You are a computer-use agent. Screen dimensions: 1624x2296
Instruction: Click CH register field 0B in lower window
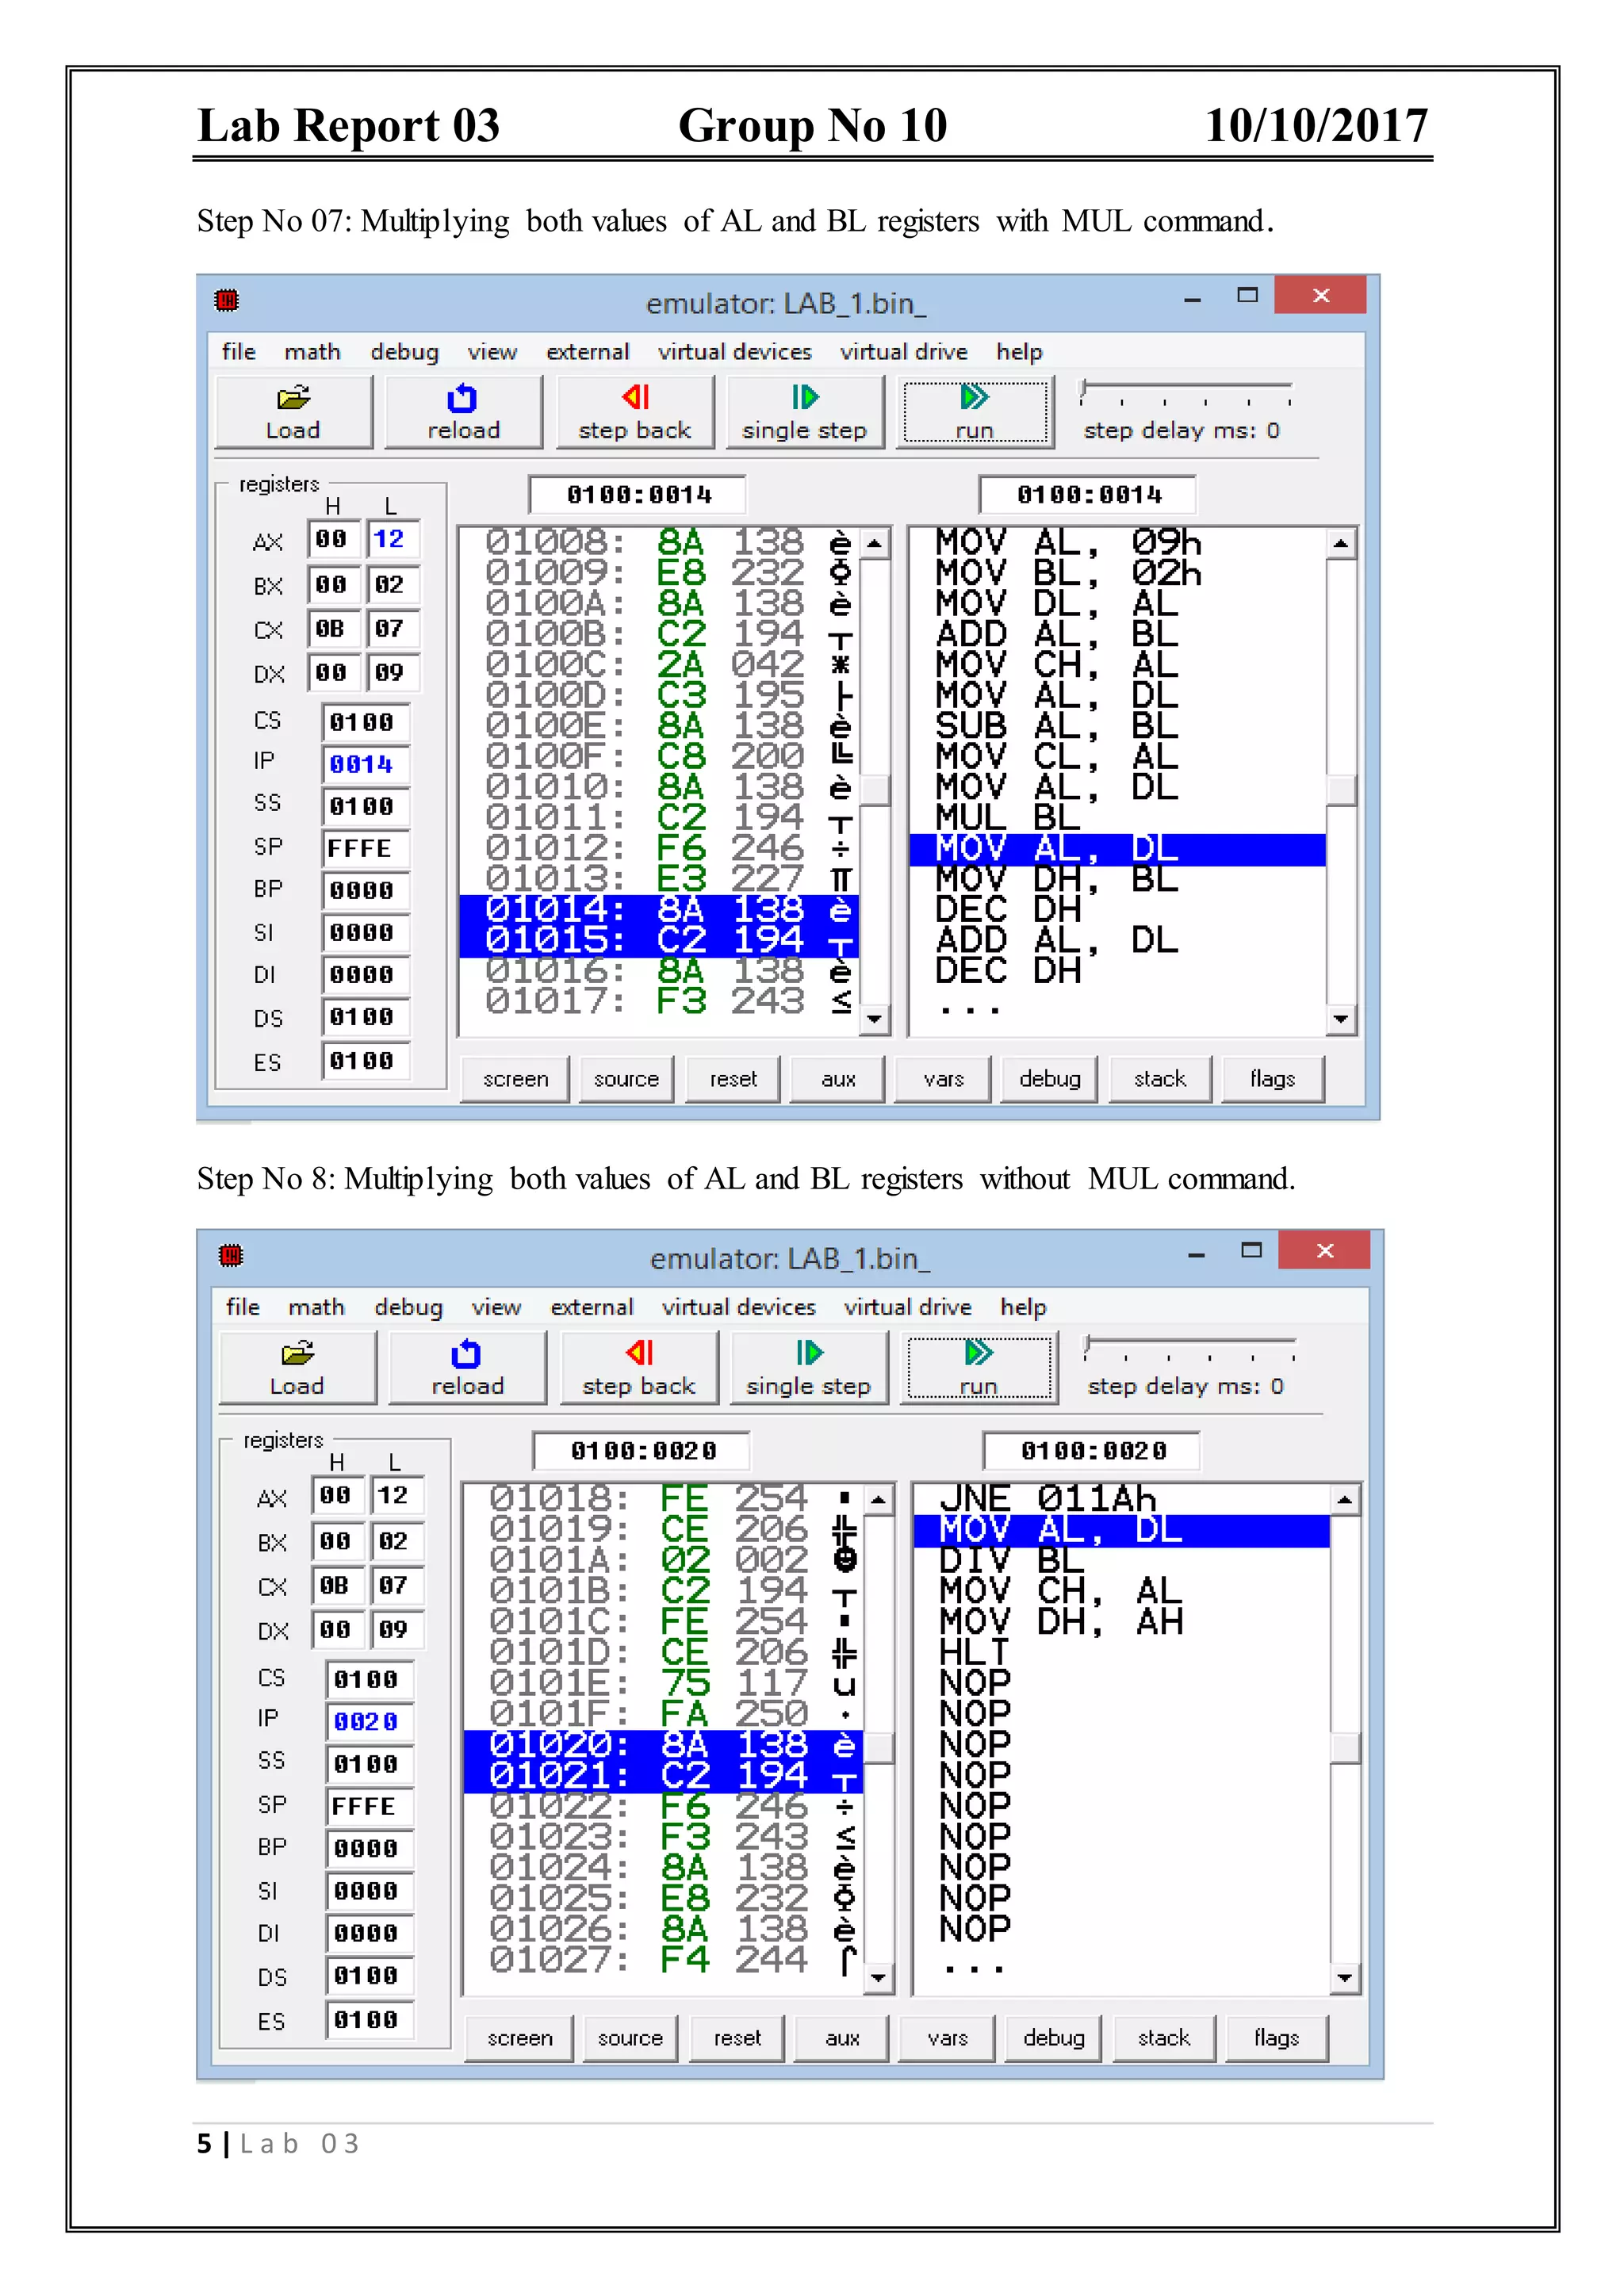(336, 1585)
